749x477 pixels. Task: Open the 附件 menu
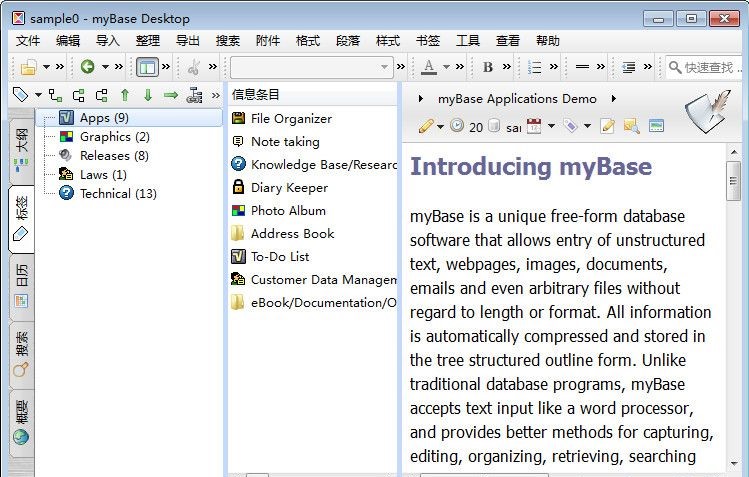click(268, 41)
